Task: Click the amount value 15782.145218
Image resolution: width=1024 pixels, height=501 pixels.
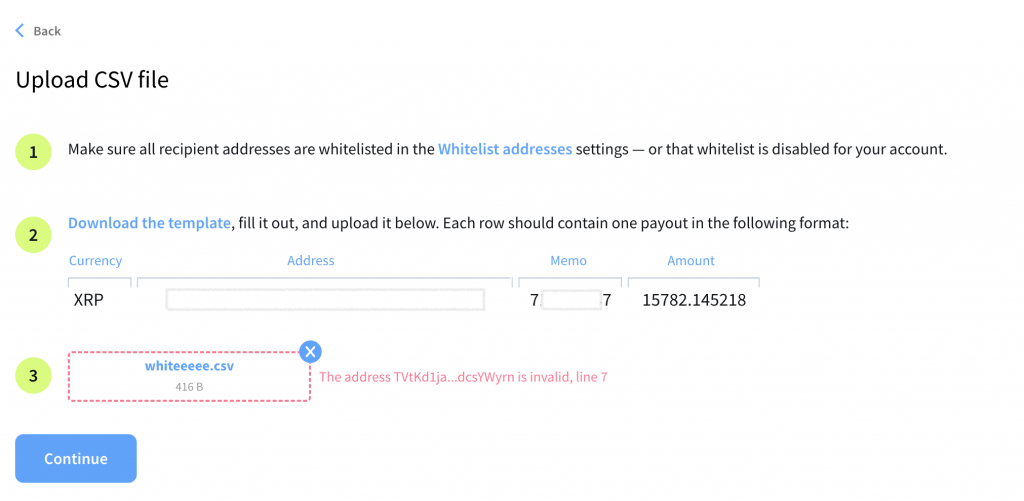Action: coord(694,300)
